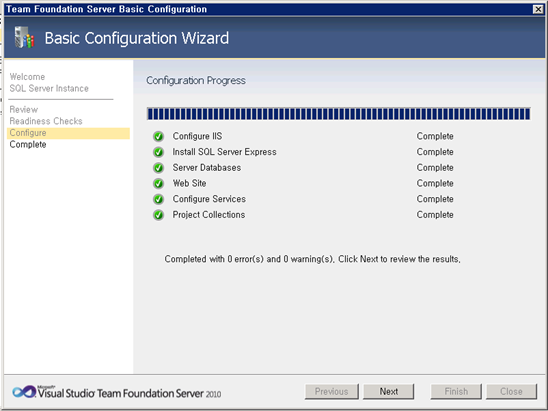Click the Previous button
The image size is (548, 411).
tap(332, 391)
